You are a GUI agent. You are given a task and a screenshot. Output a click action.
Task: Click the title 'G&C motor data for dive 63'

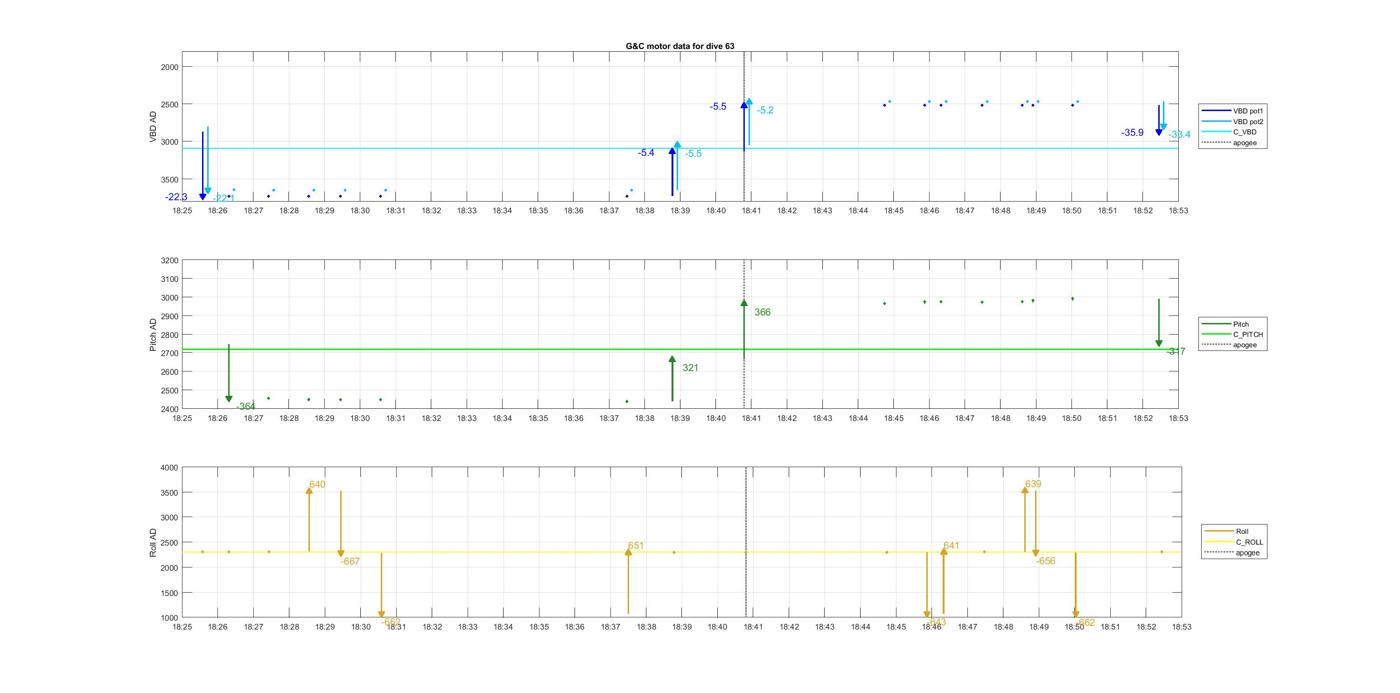coord(680,46)
